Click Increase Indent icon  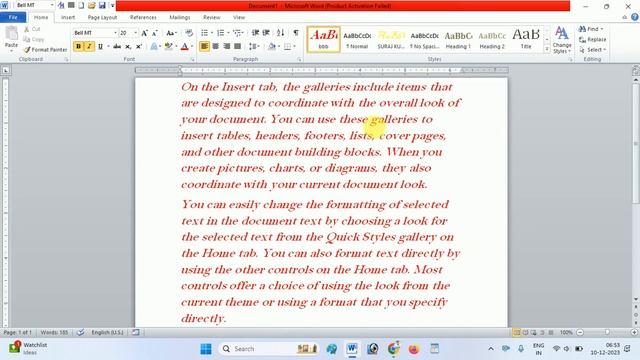click(266, 33)
